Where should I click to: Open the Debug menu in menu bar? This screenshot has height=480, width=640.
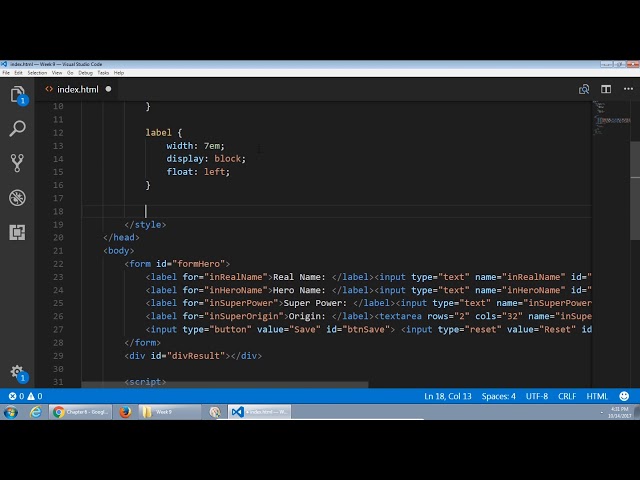(x=85, y=73)
